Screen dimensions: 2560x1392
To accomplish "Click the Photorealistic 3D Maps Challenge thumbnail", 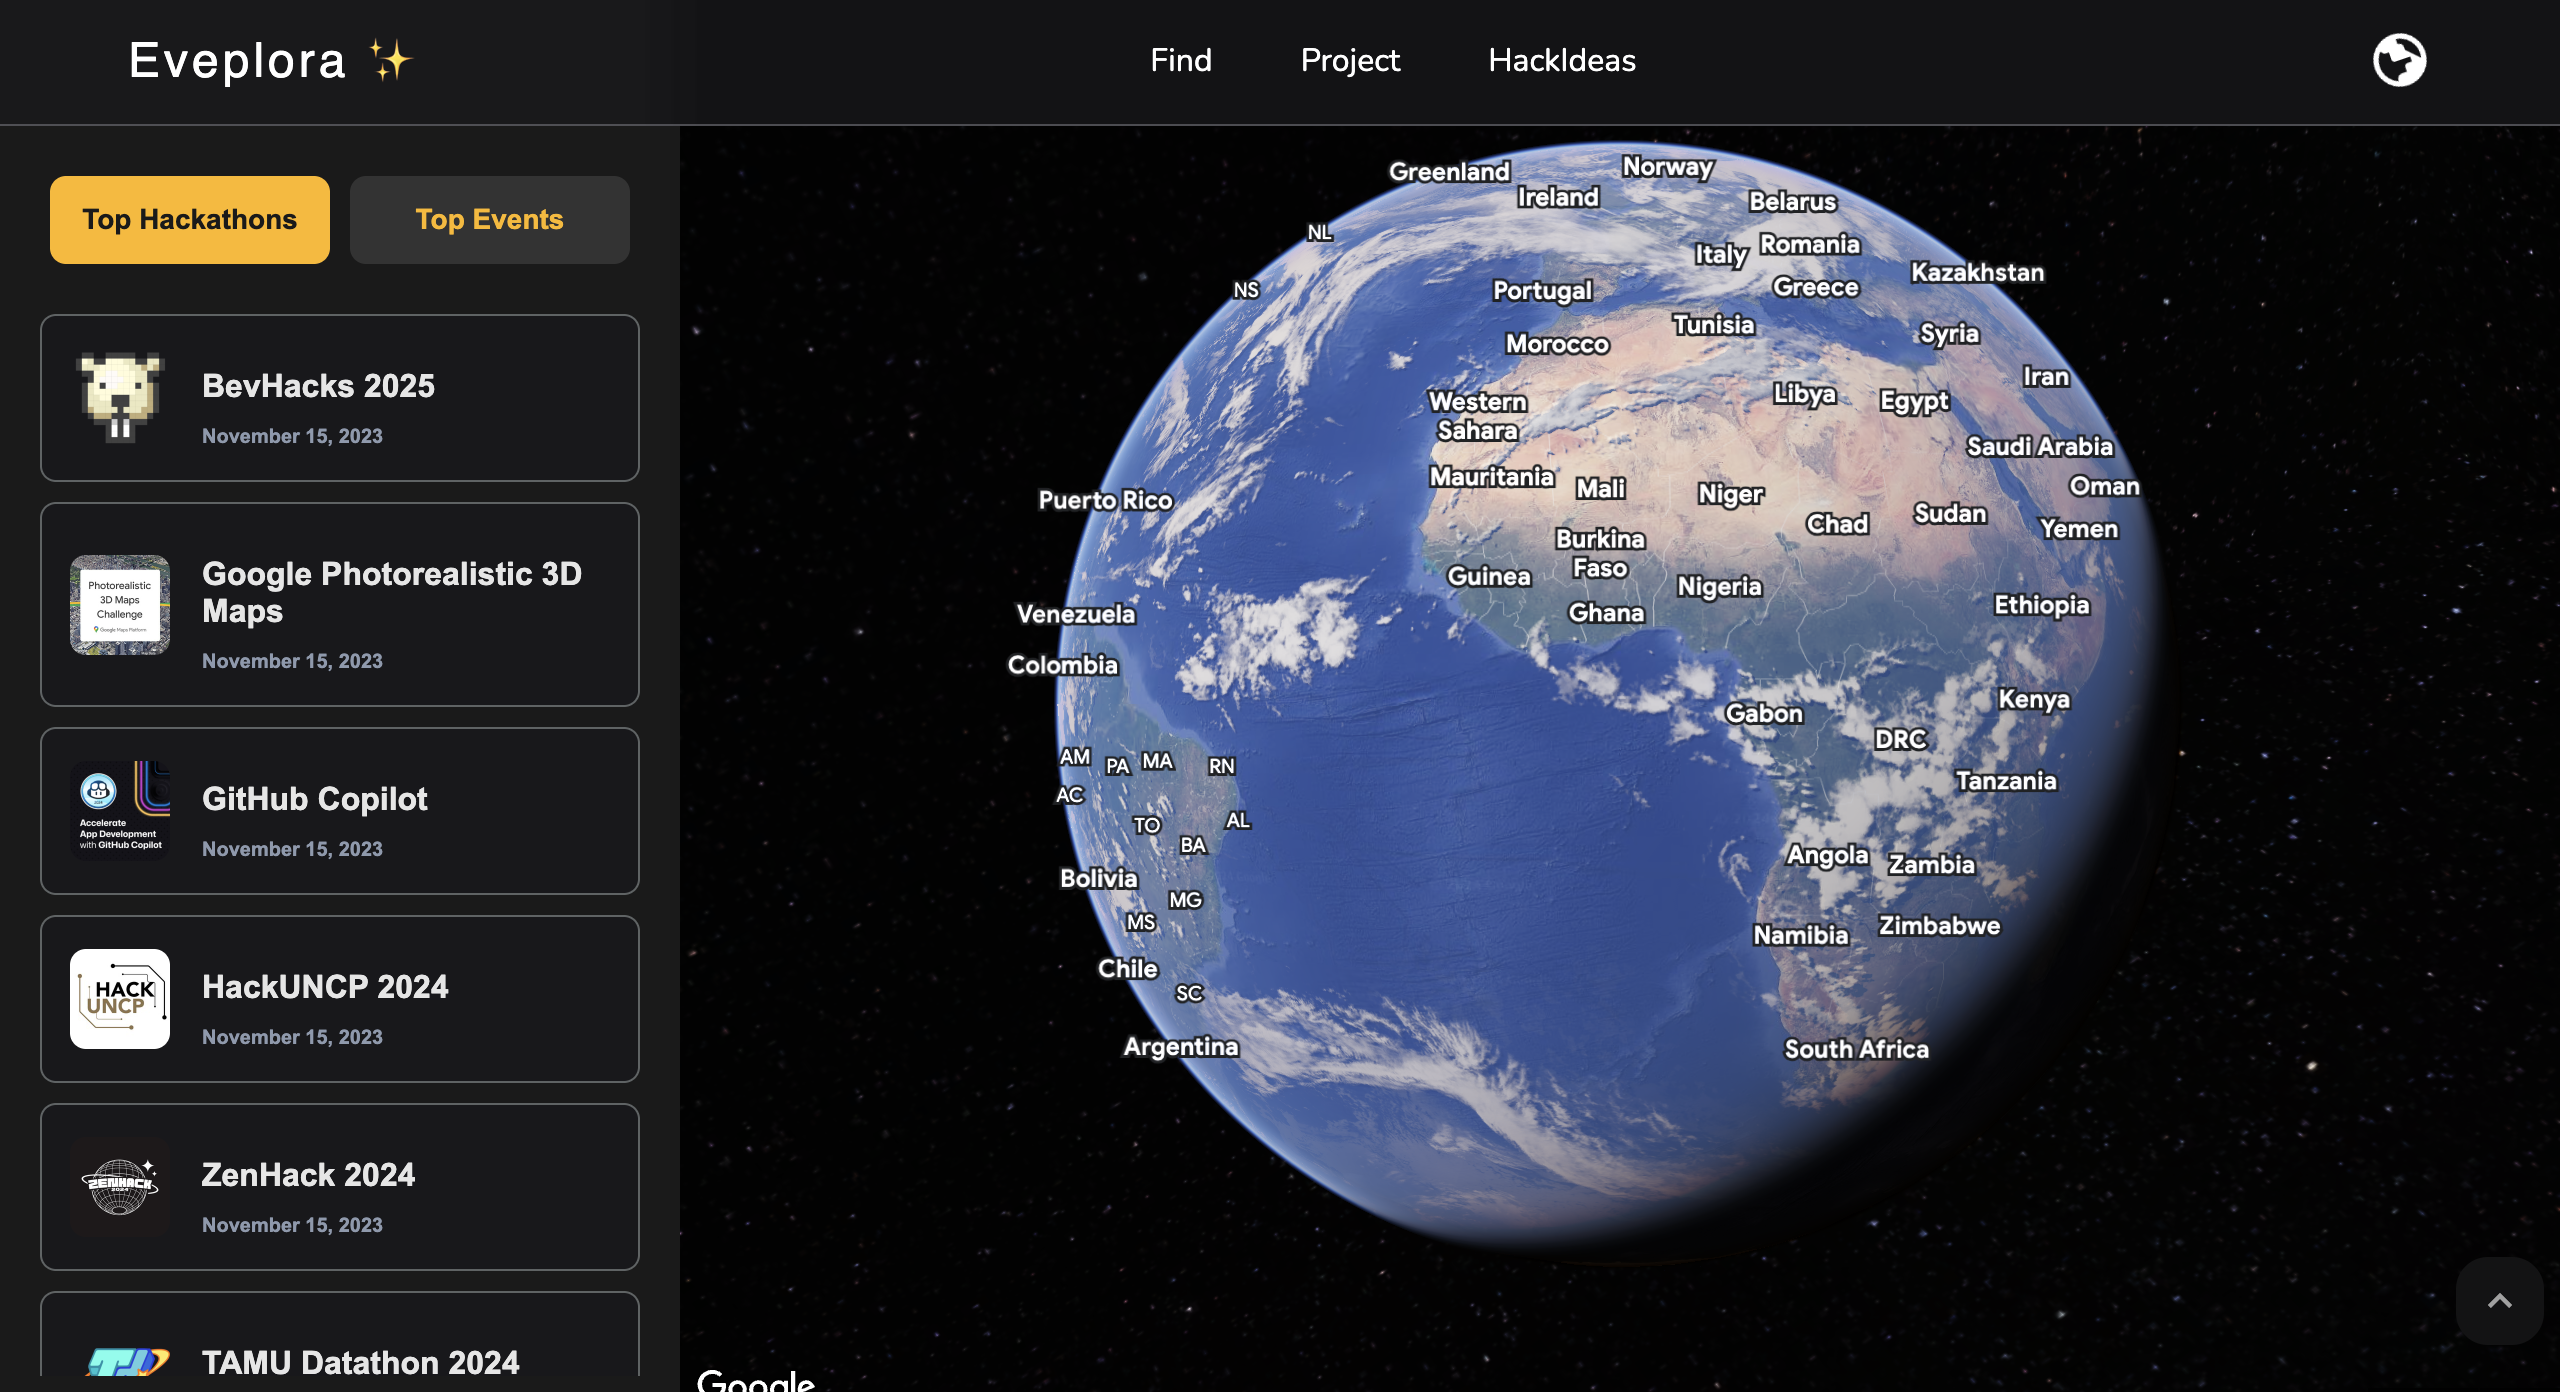I will click(120, 604).
